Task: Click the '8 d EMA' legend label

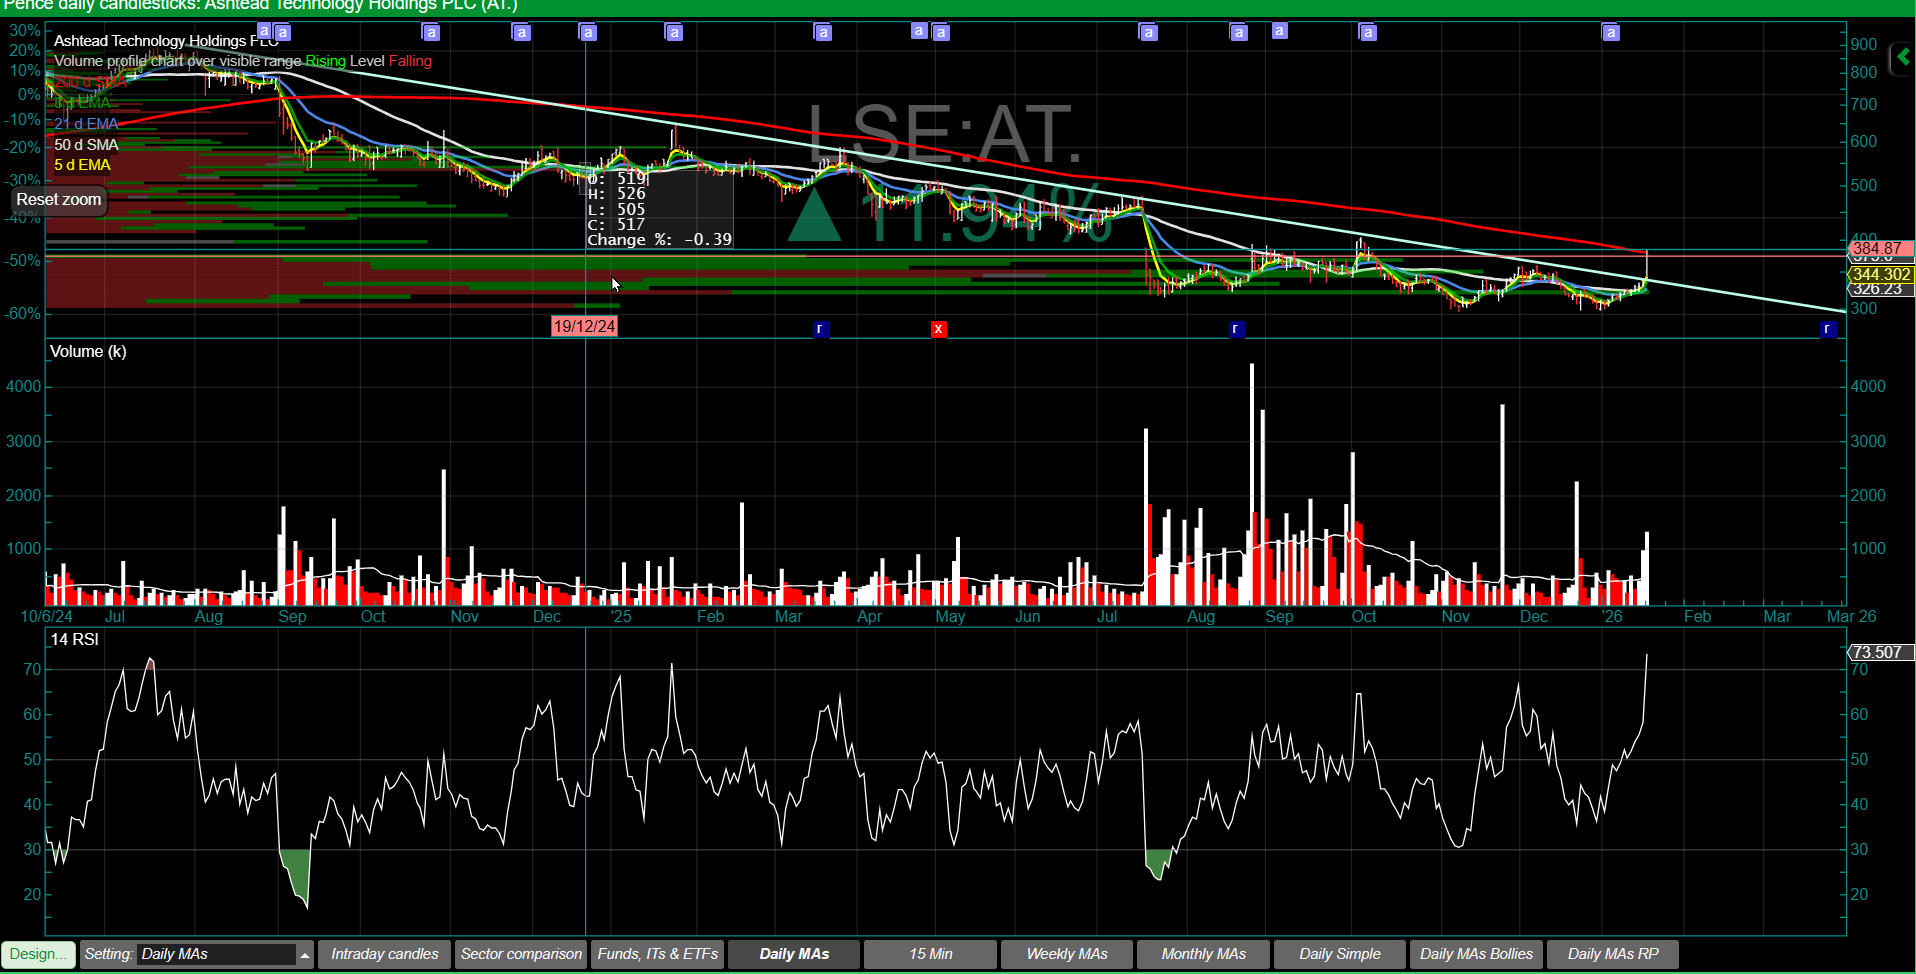Action: point(82,103)
